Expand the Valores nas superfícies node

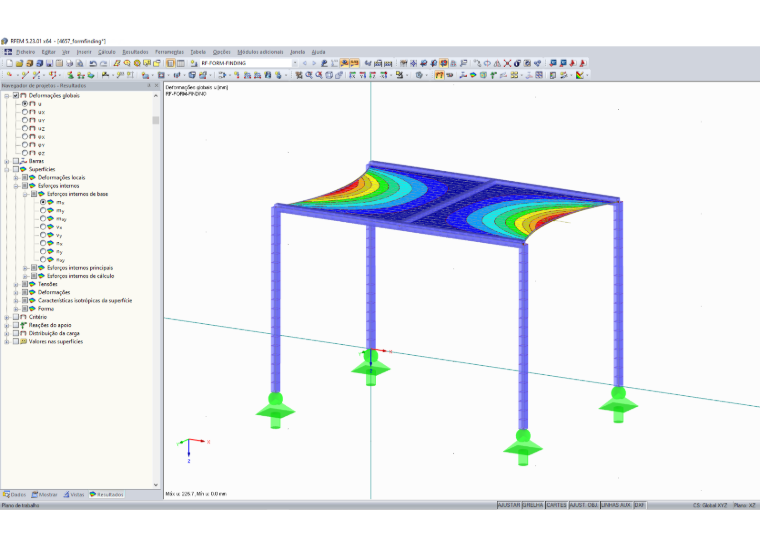(x=7, y=342)
